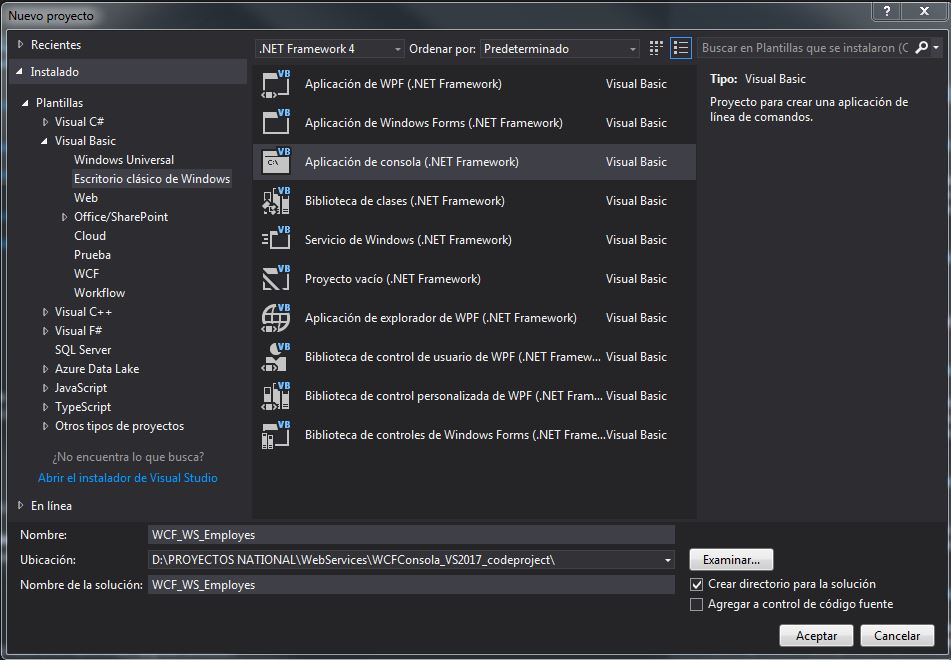Open the Ubicación path dropdown arrow

[x=667, y=560]
